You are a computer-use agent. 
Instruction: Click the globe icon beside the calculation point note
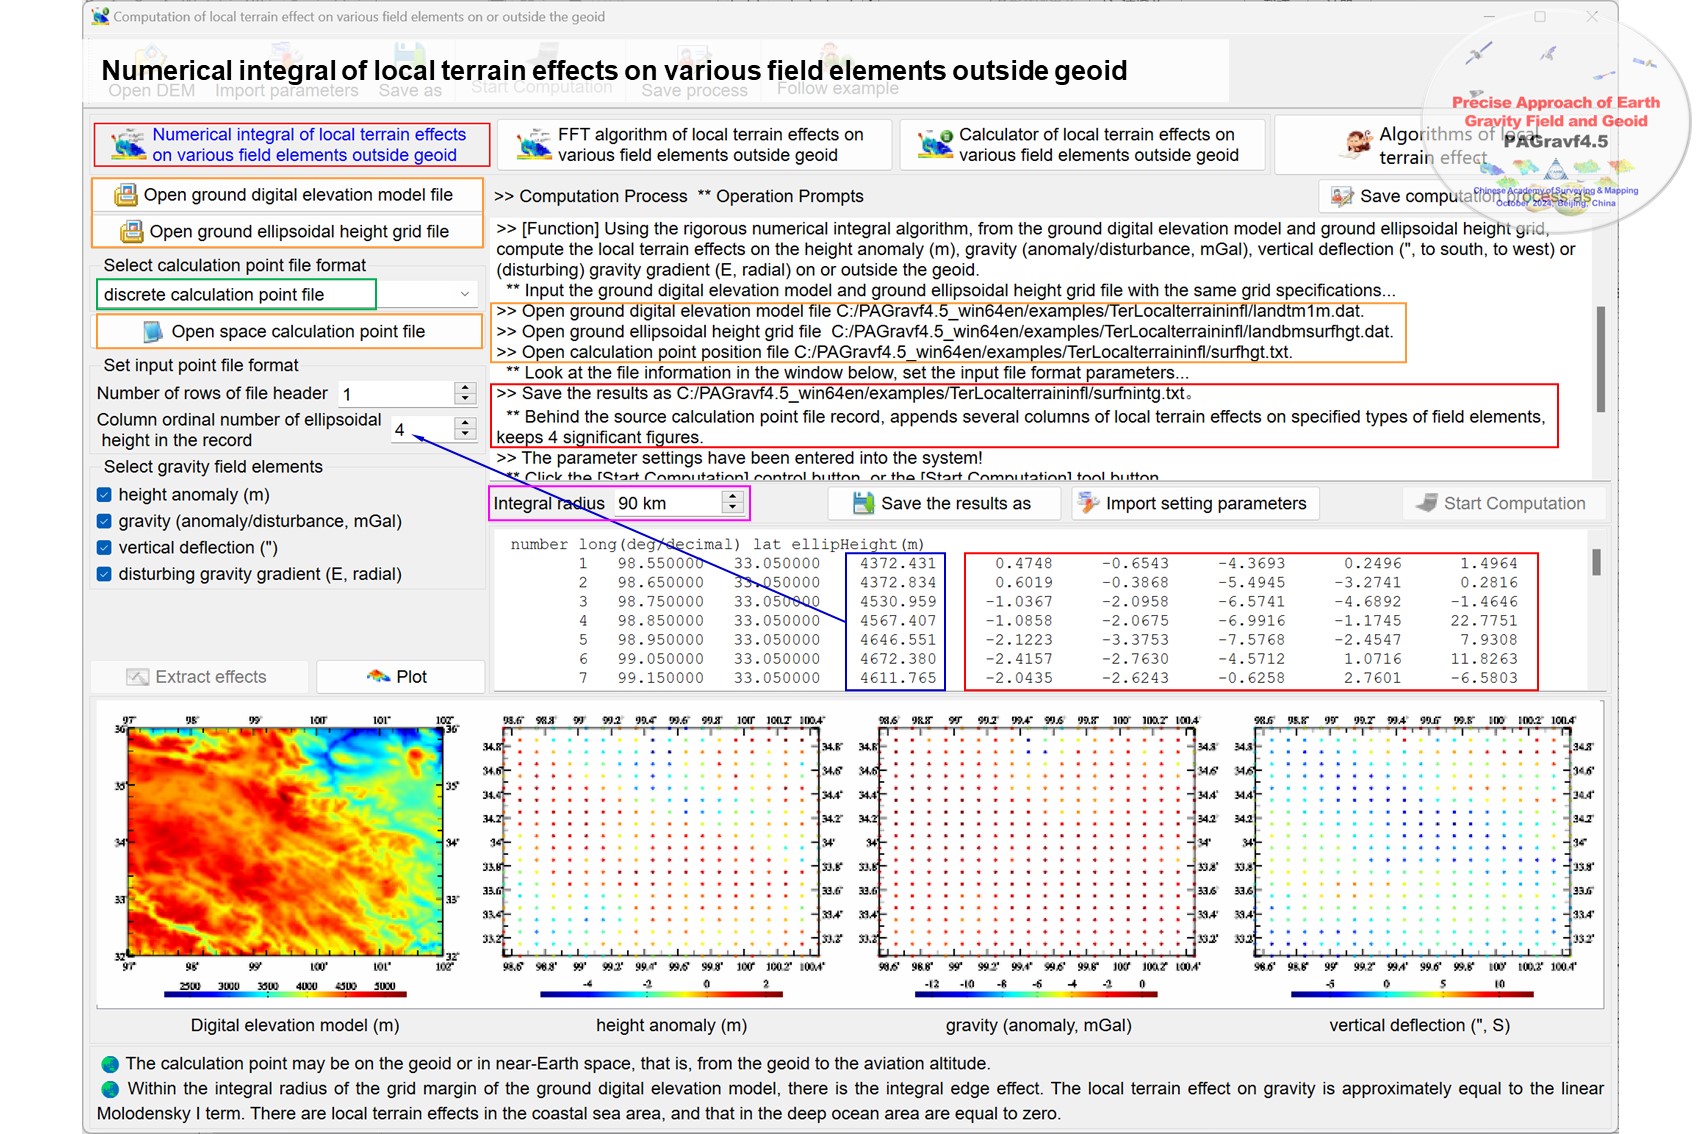coord(110,1064)
